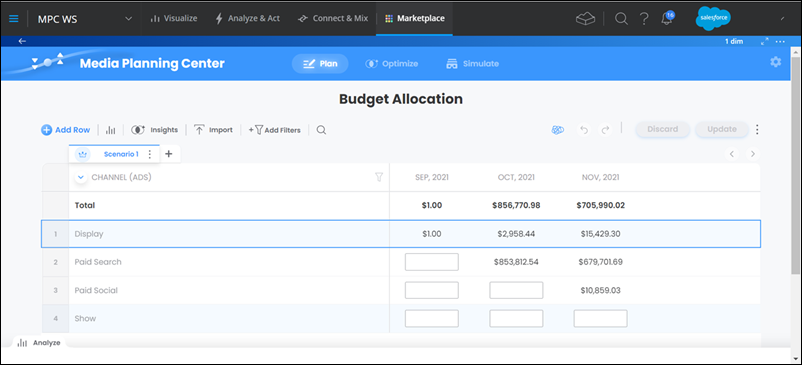Click the table search magnifier icon
This screenshot has height=365, width=802.
click(321, 130)
